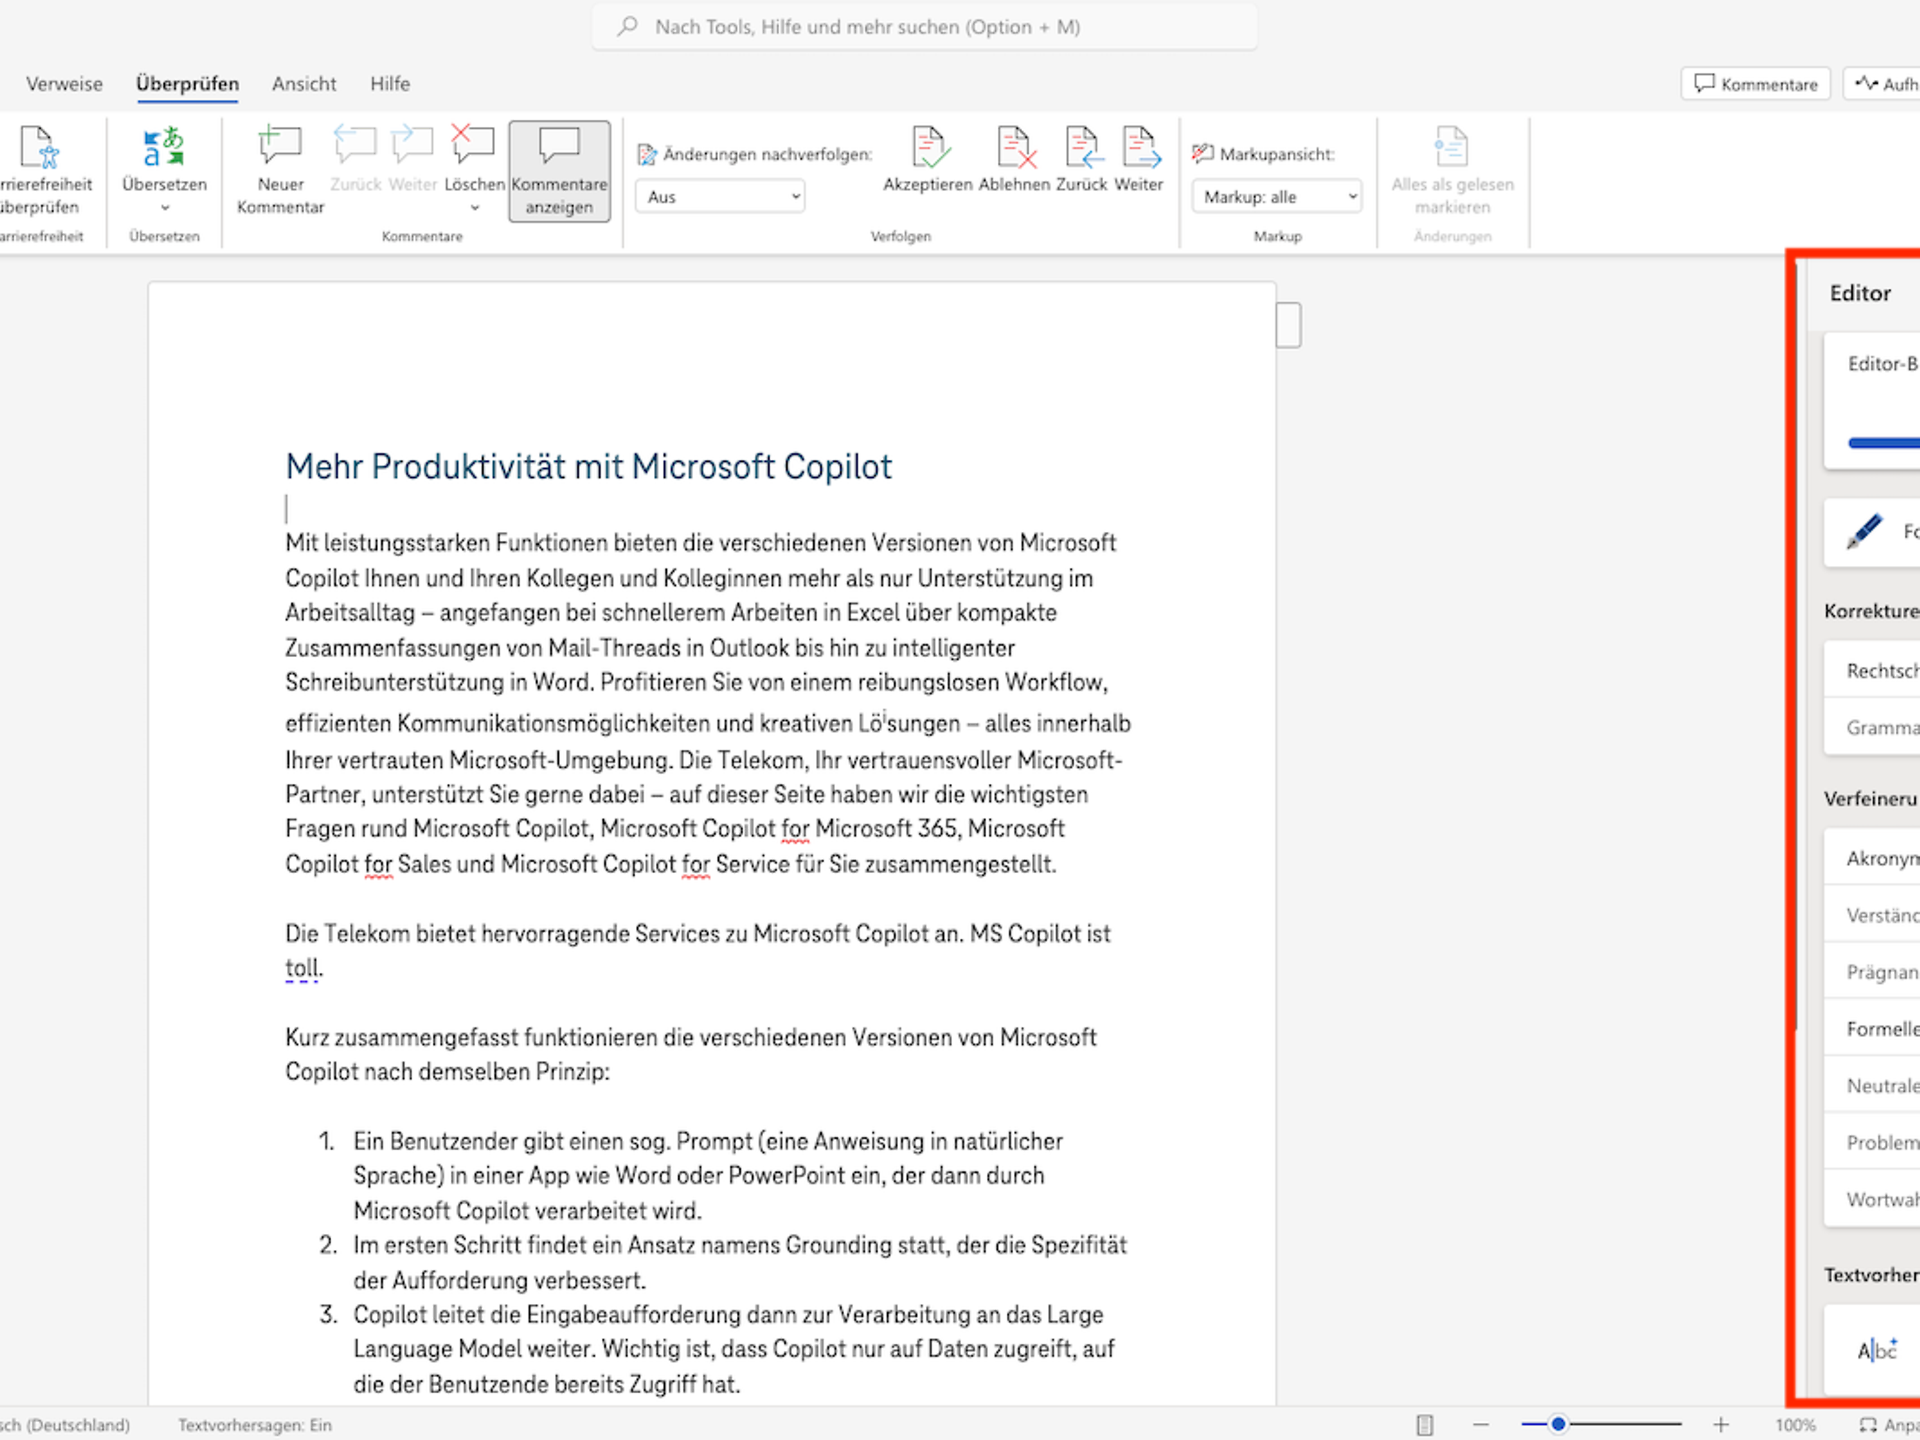Expand the Löschen dropdown arrow

(473, 207)
